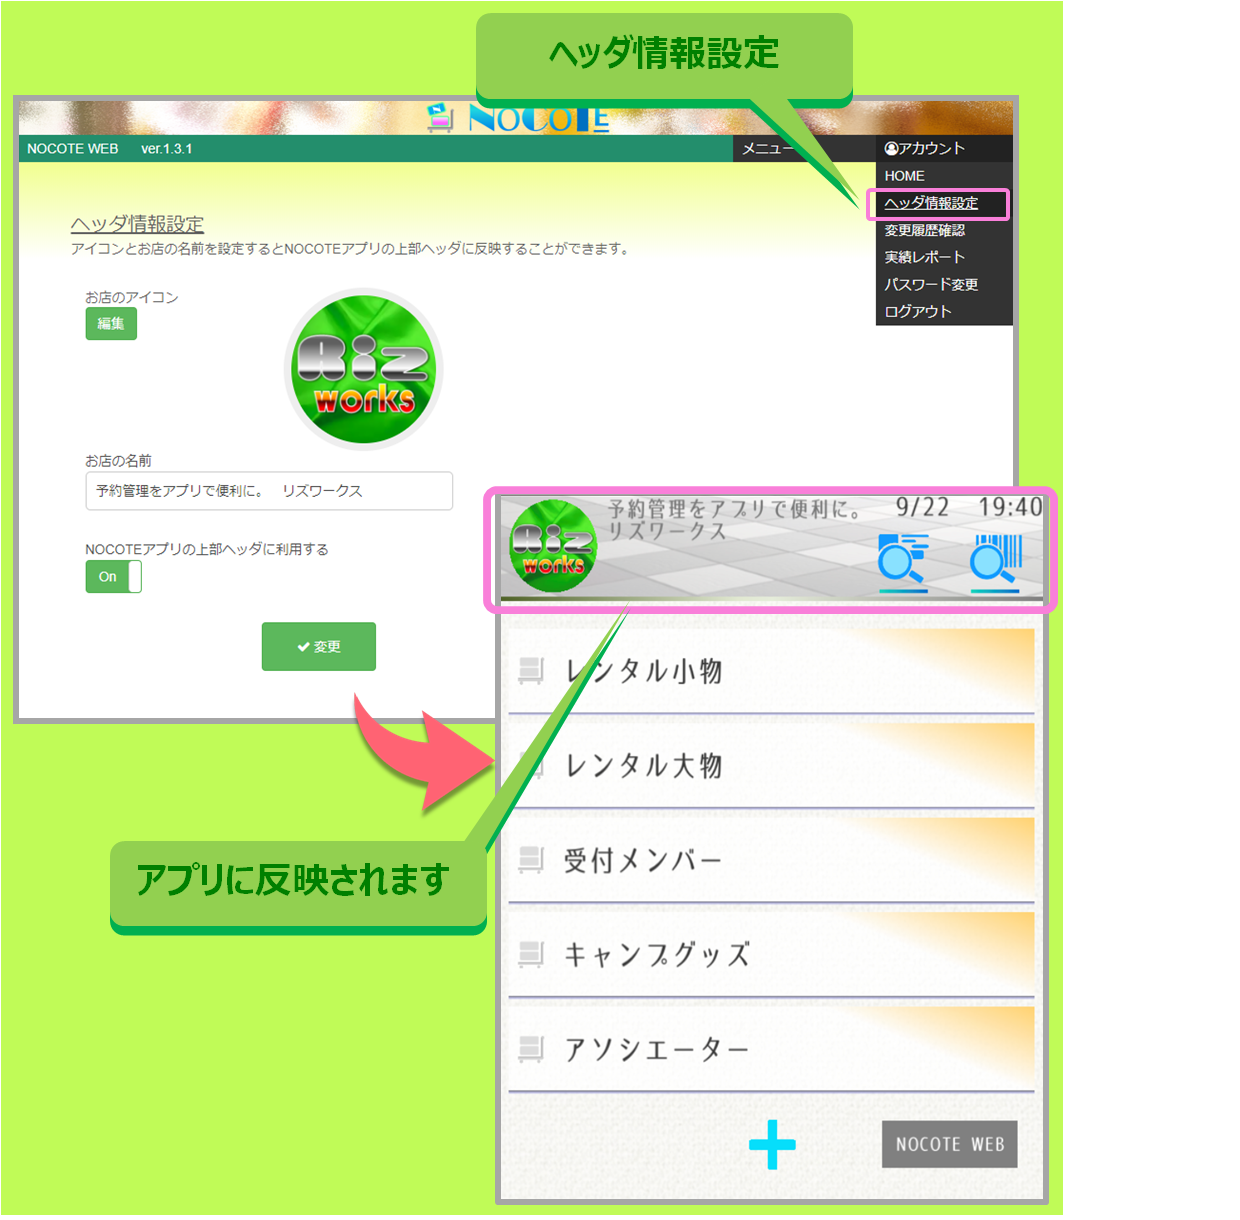Click the icon beside アソシエーター
This screenshot has width=1240, height=1220.
point(531,1049)
